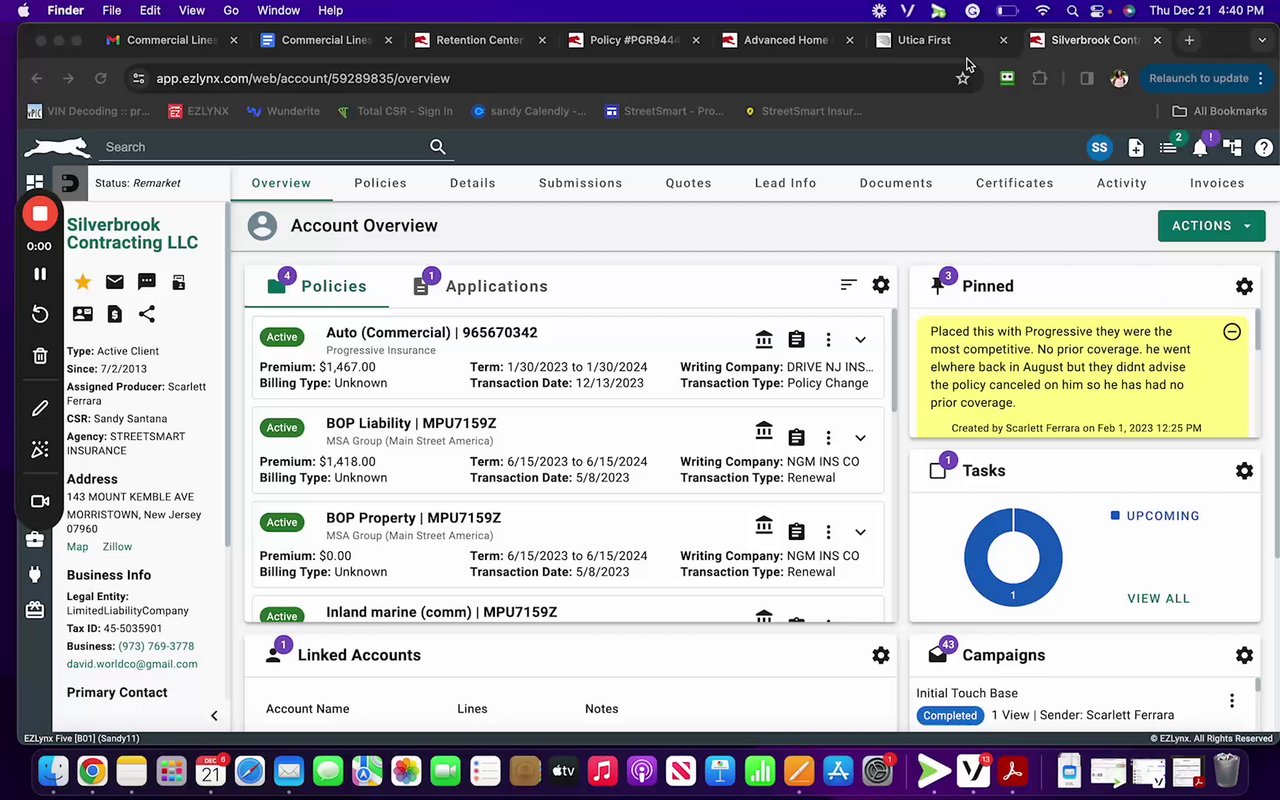This screenshot has height=800, width=1280.
Task: Open the add new document icon in header
Action: (x=1136, y=148)
